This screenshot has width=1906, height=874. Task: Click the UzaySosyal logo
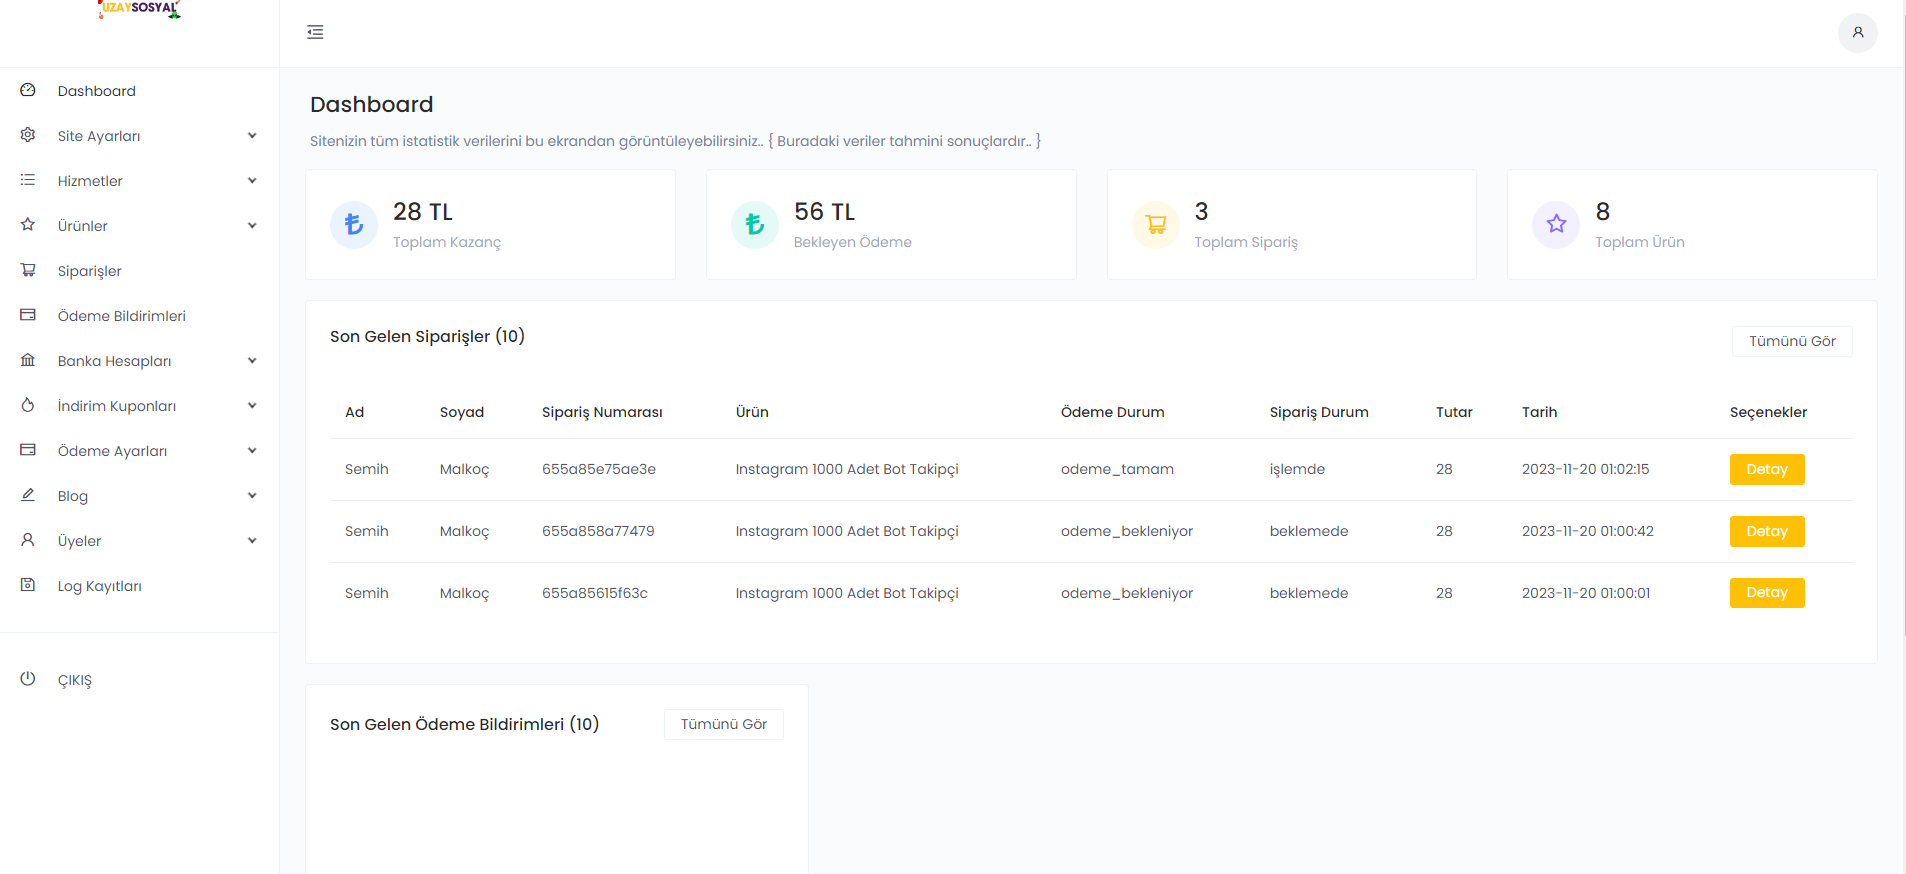pos(139,9)
